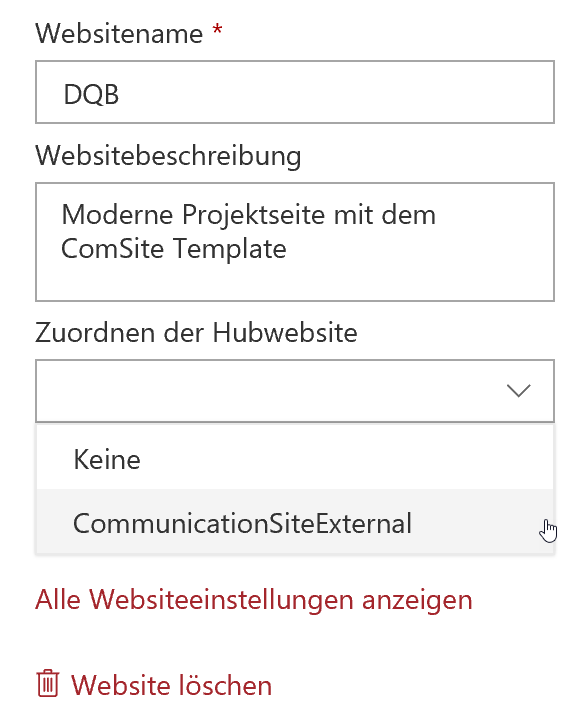
Task: Click the trash can delete icon
Action: pos(48,683)
